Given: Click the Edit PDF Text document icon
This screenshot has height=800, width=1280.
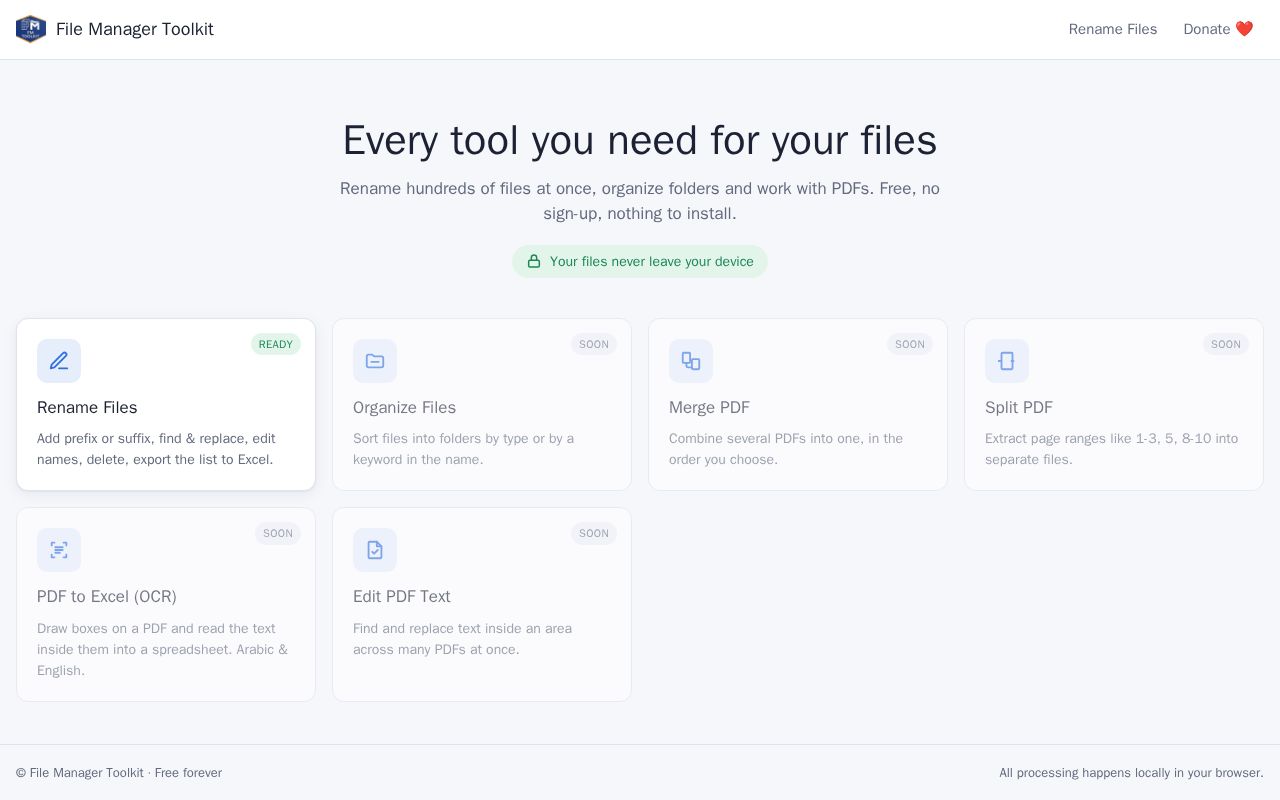Looking at the screenshot, I should pos(375,550).
